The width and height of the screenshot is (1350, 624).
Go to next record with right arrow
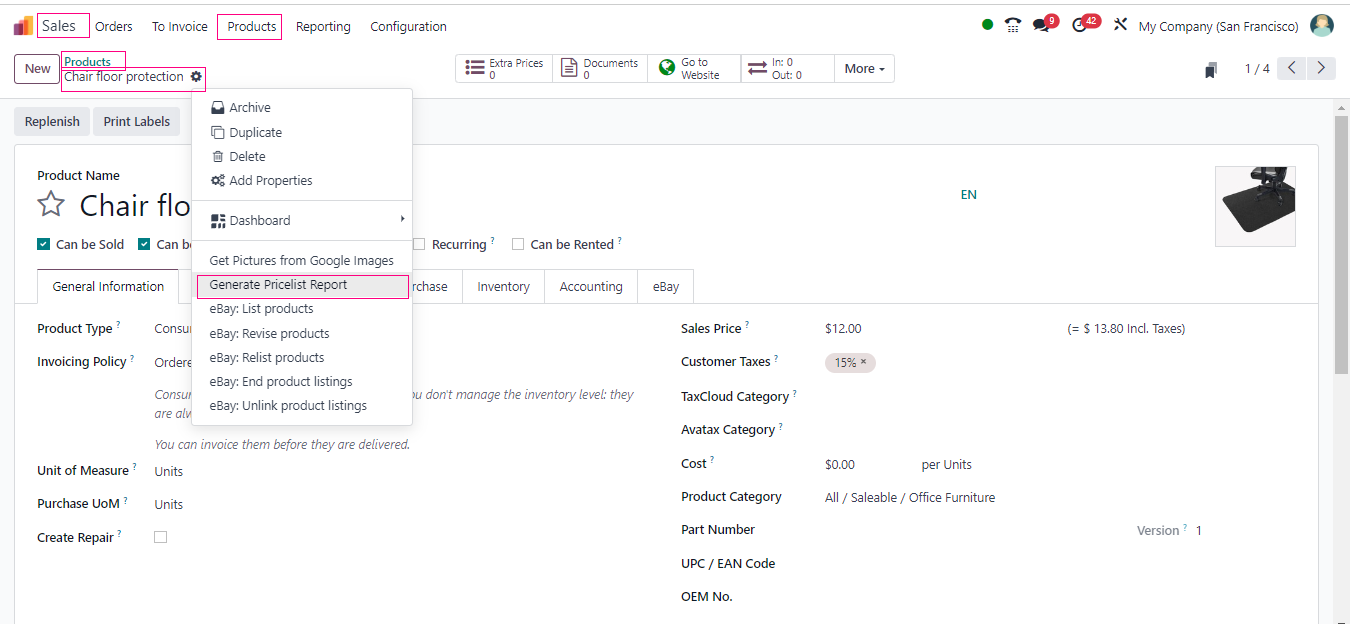1321,68
